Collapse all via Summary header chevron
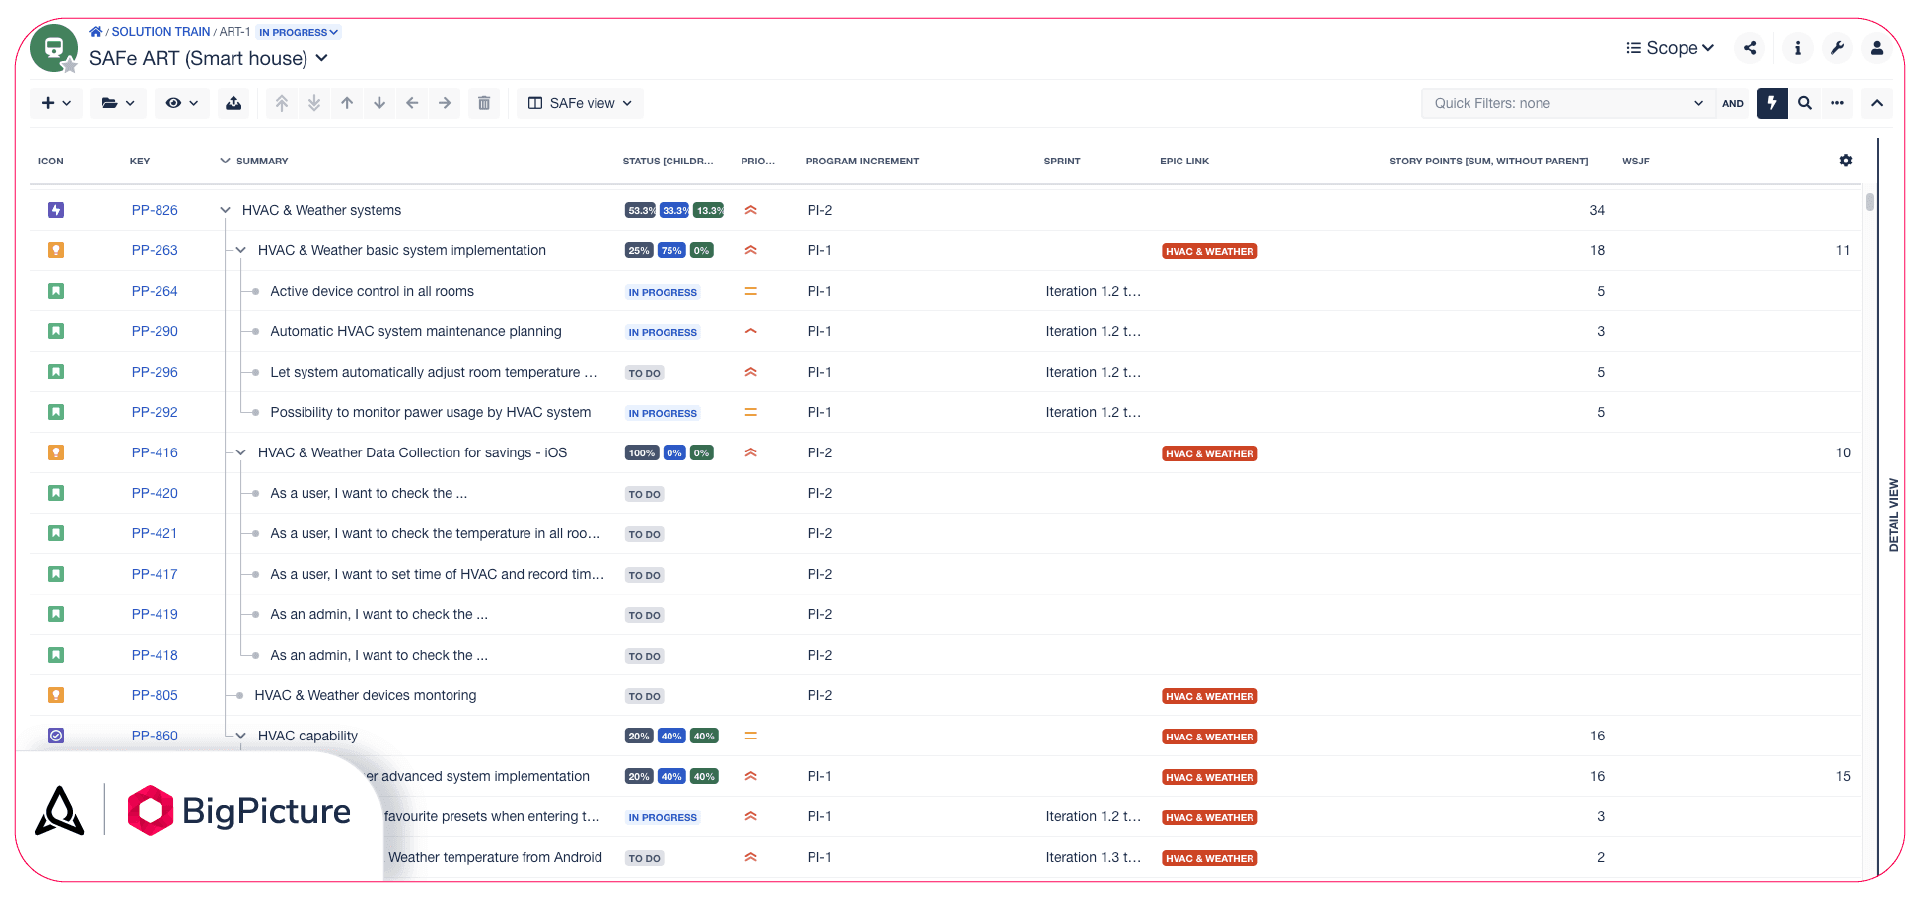The height and width of the screenshot is (900, 1920). 225,160
